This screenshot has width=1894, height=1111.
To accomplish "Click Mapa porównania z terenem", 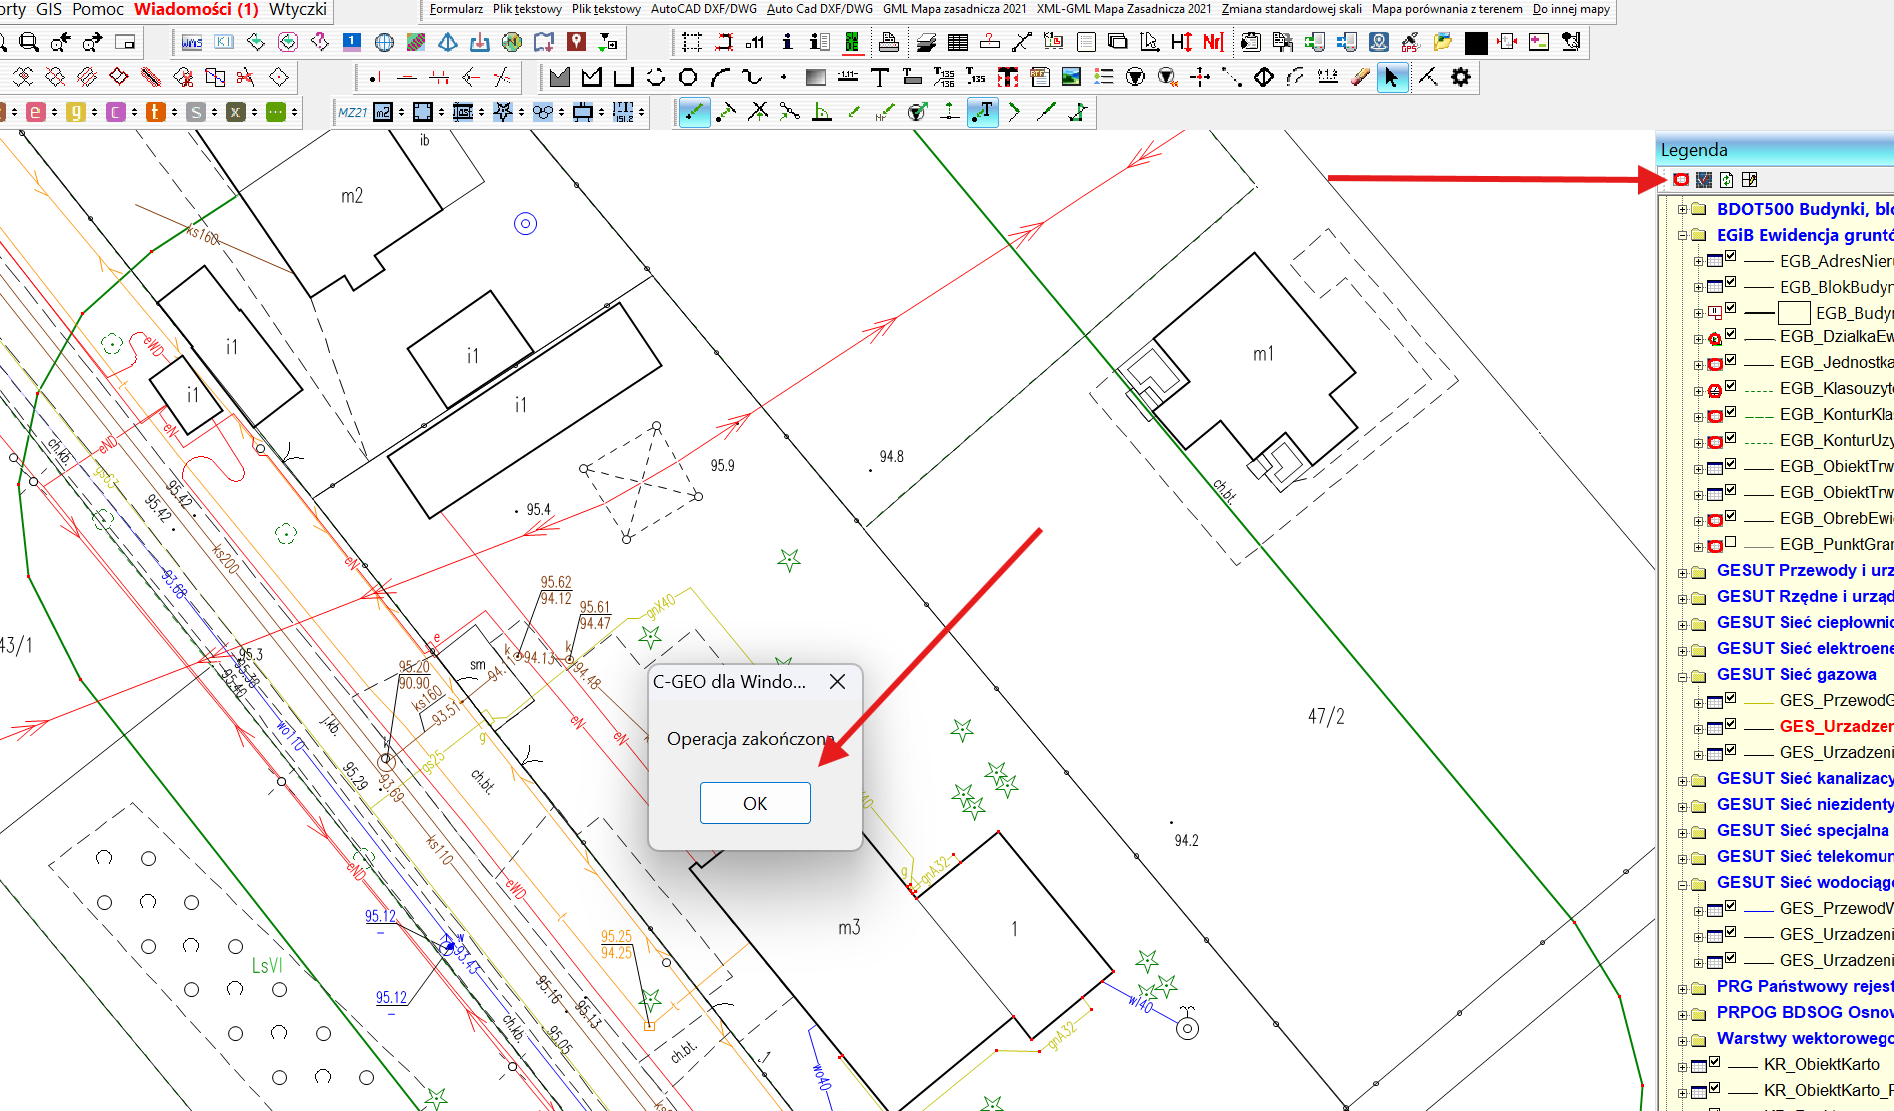I will coord(1447,9).
